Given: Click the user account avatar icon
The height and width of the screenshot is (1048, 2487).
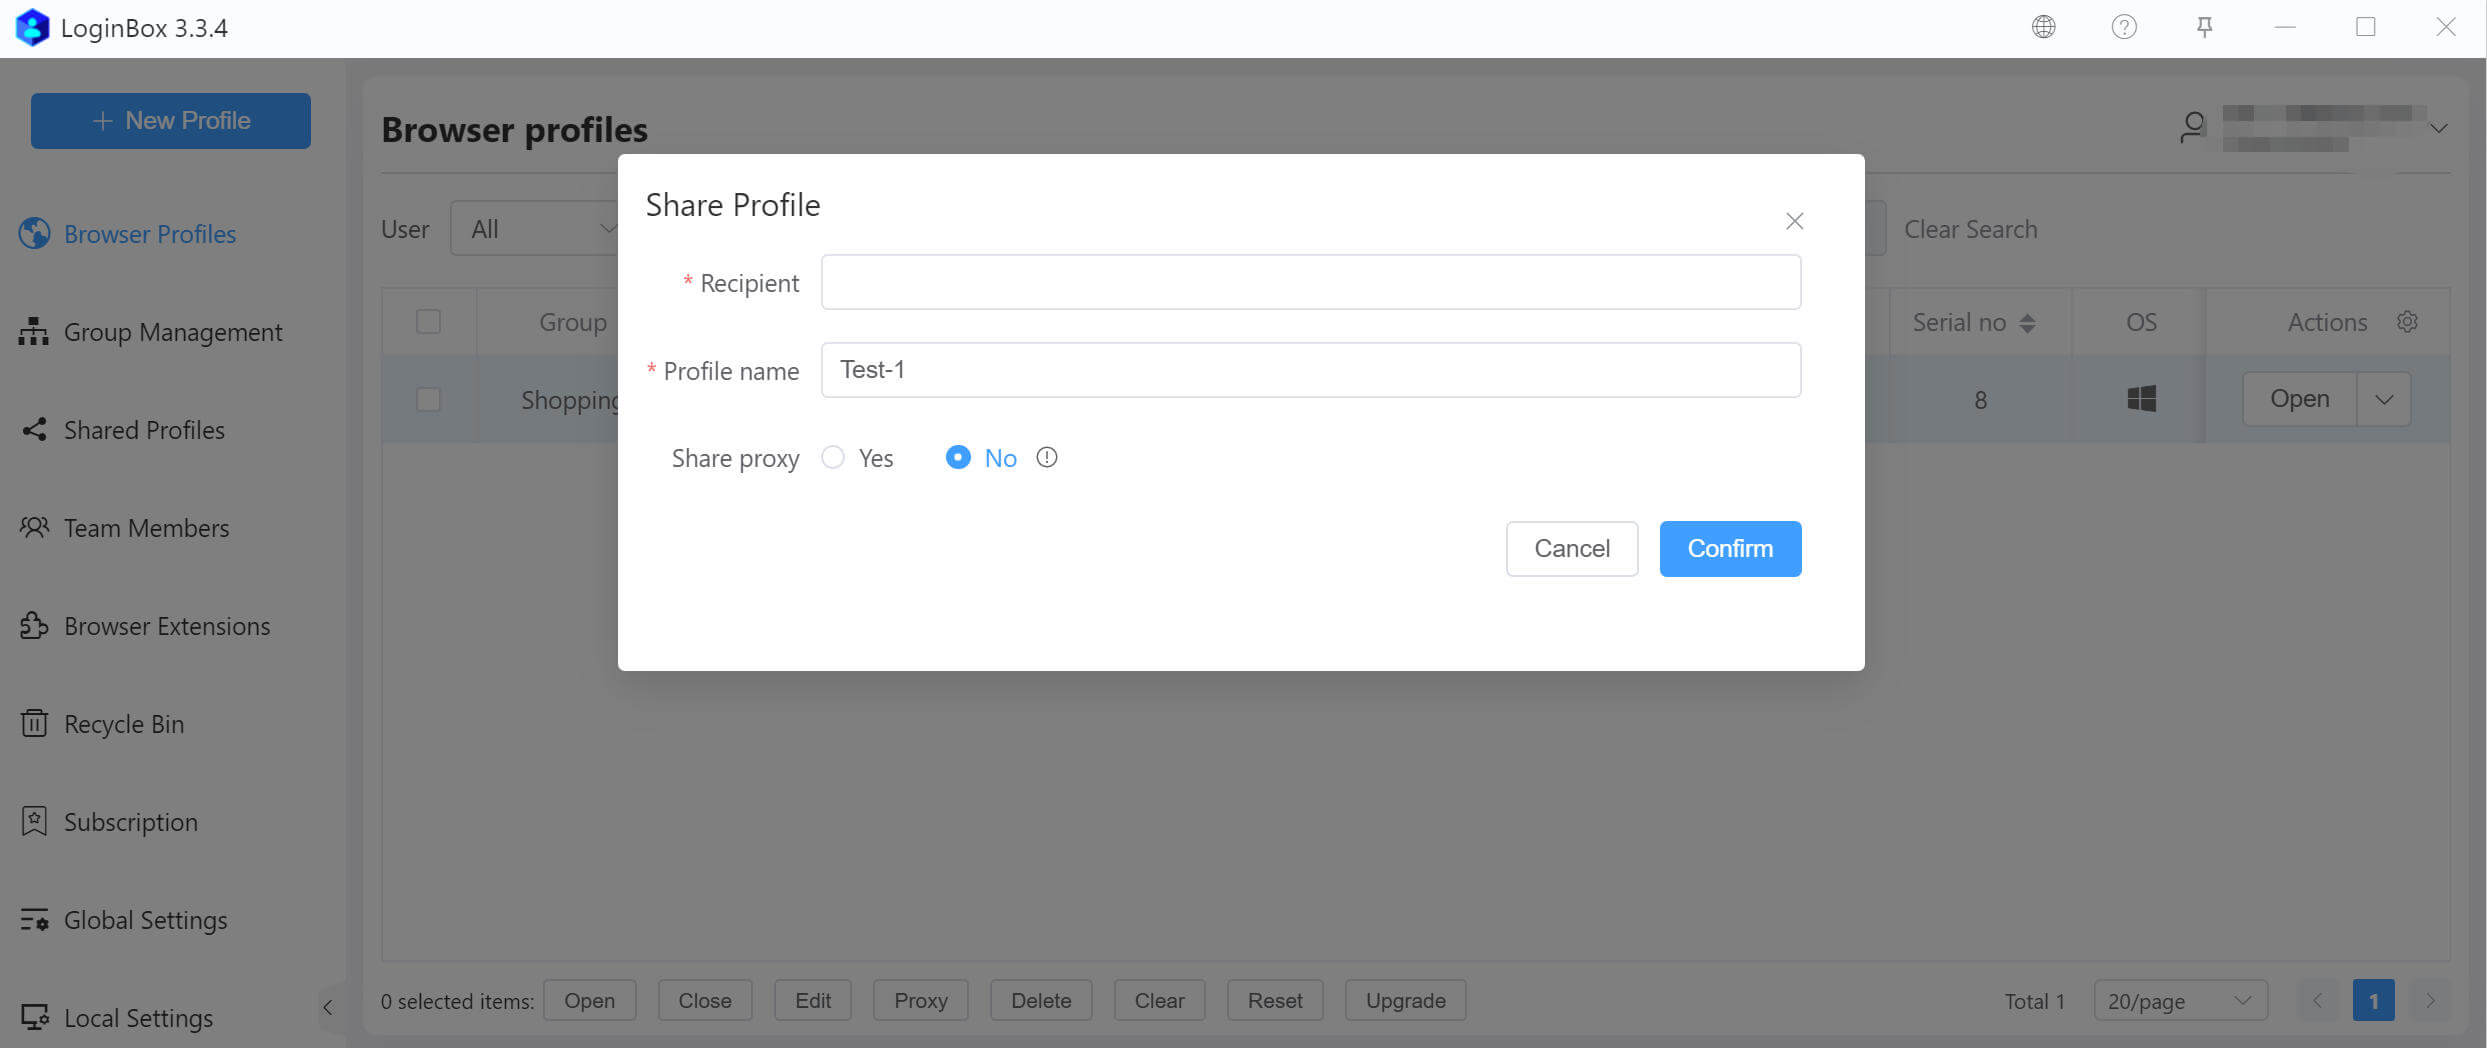Looking at the screenshot, I should [2192, 128].
